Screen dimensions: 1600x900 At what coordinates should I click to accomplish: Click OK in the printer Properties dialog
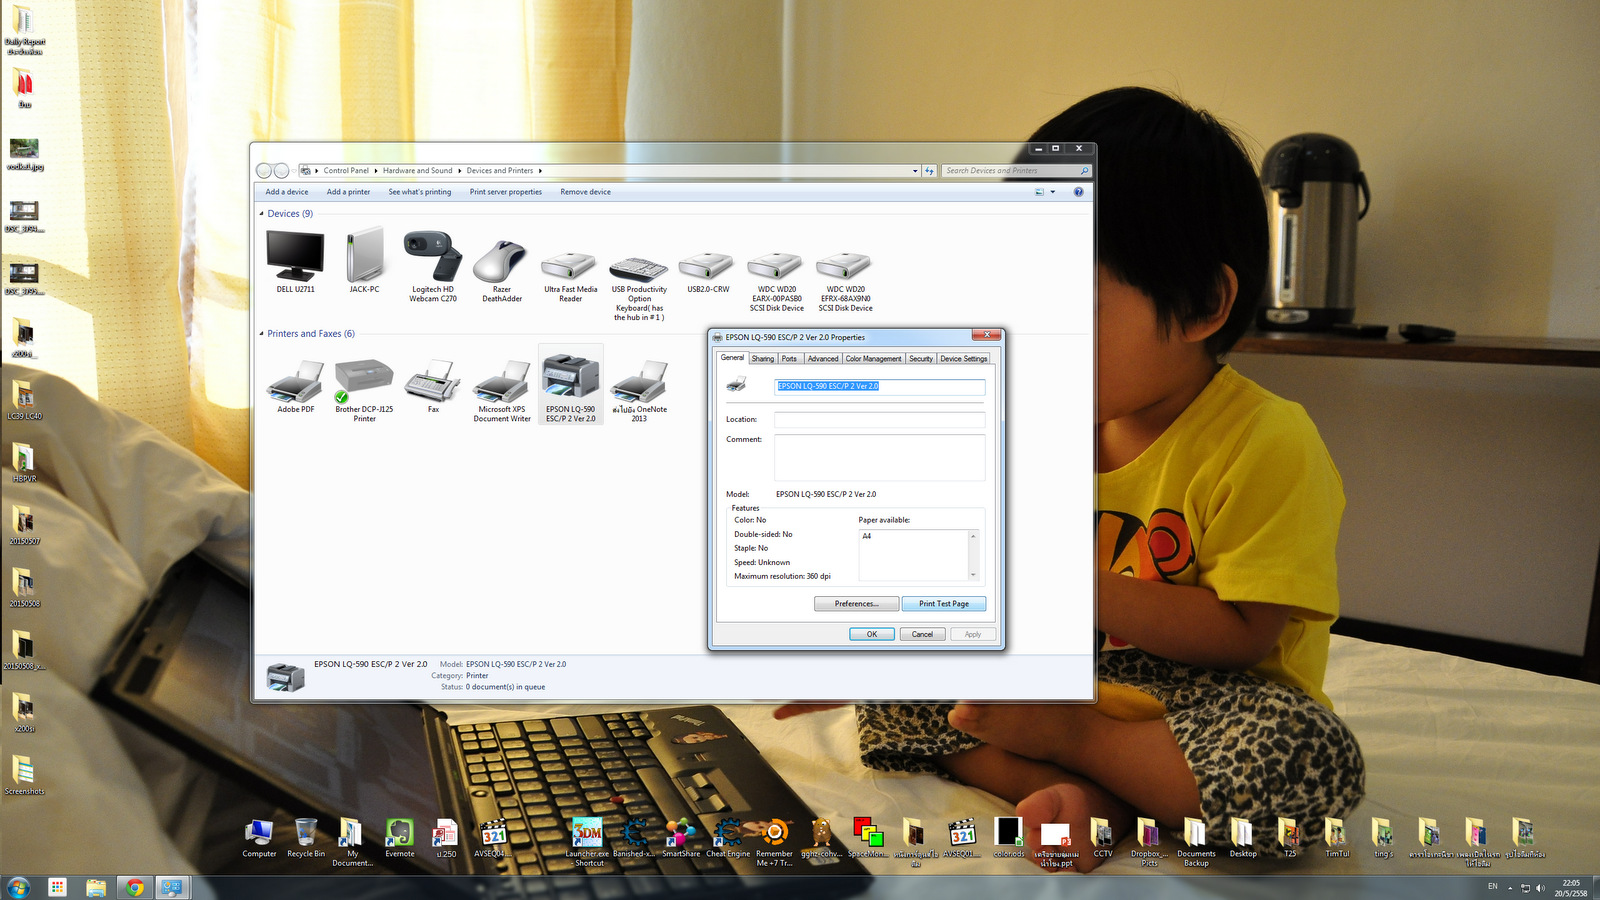[872, 634]
